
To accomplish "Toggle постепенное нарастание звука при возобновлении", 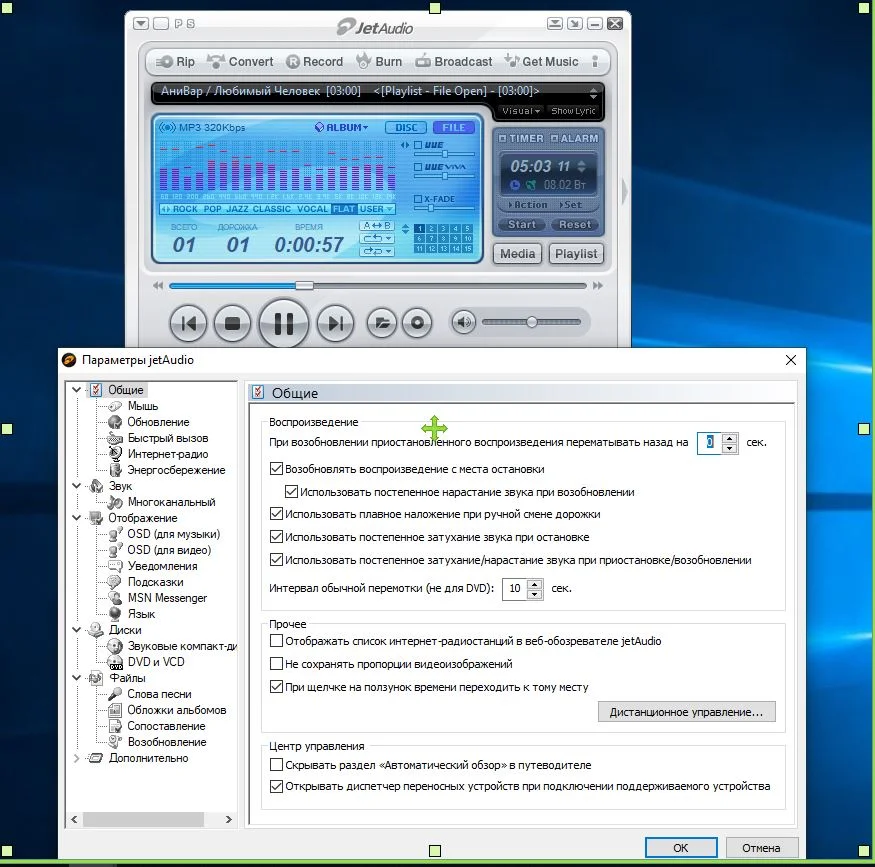I will pos(291,492).
